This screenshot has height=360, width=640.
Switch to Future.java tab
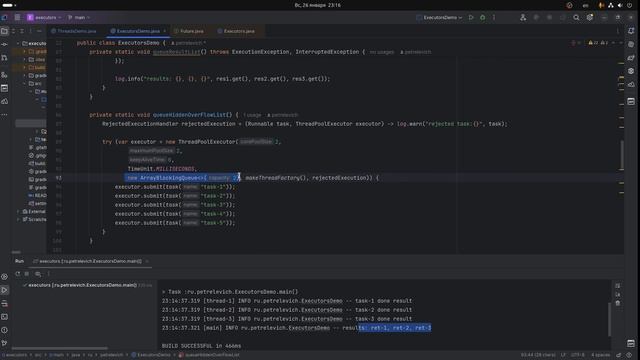[189, 31]
